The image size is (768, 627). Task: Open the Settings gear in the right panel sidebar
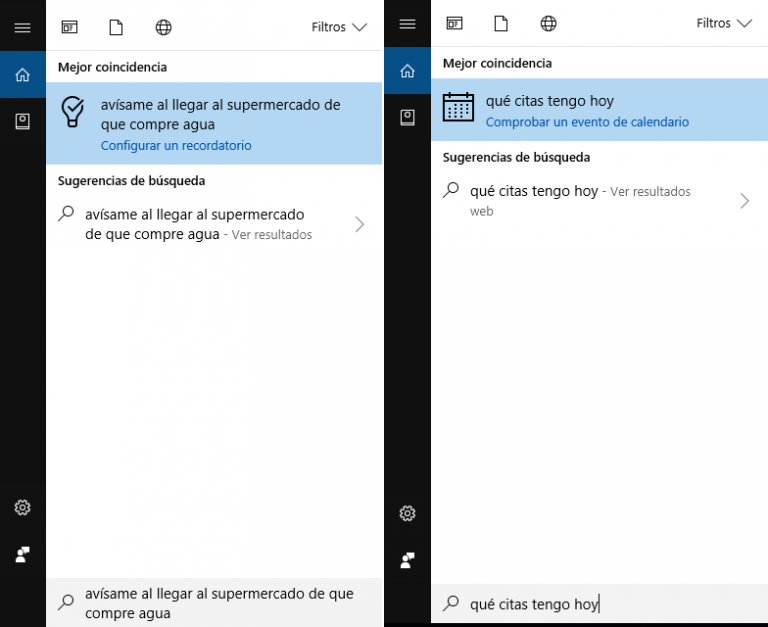407,513
